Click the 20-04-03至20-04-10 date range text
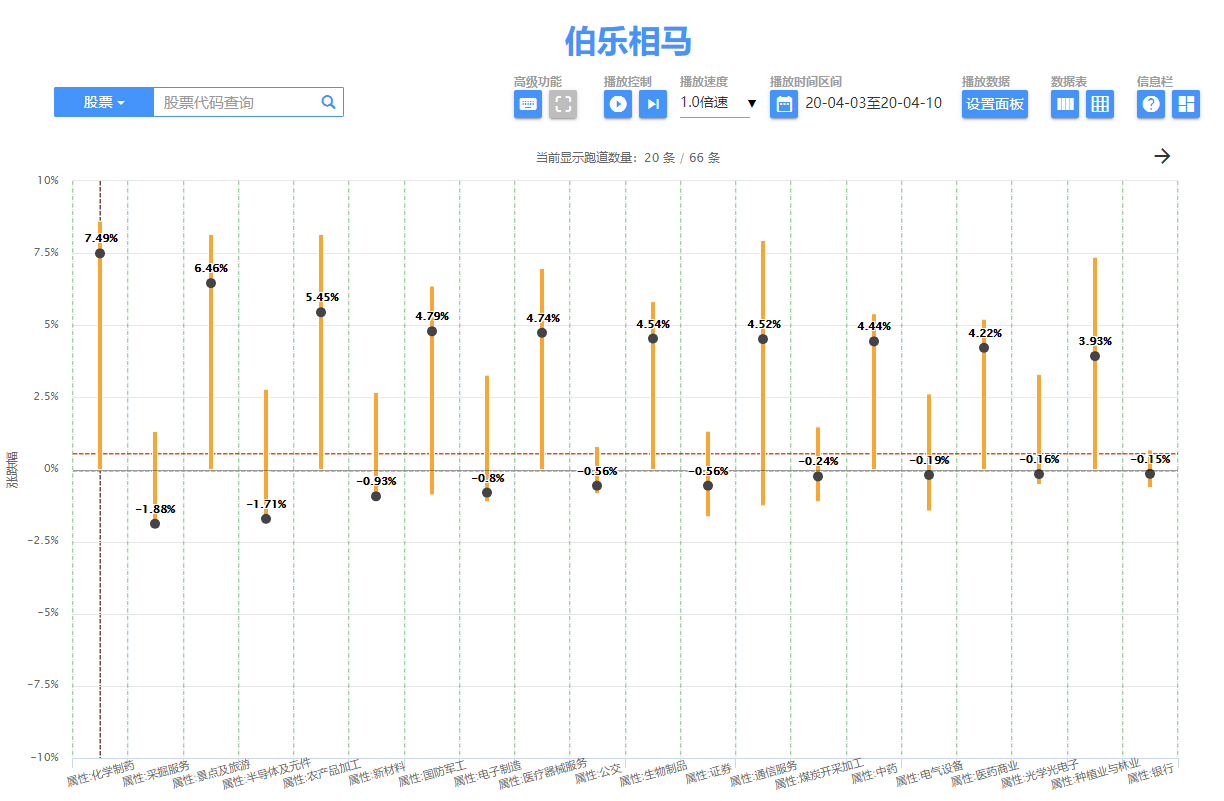Image resolution: width=1224 pixels, height=801 pixels. [x=873, y=103]
